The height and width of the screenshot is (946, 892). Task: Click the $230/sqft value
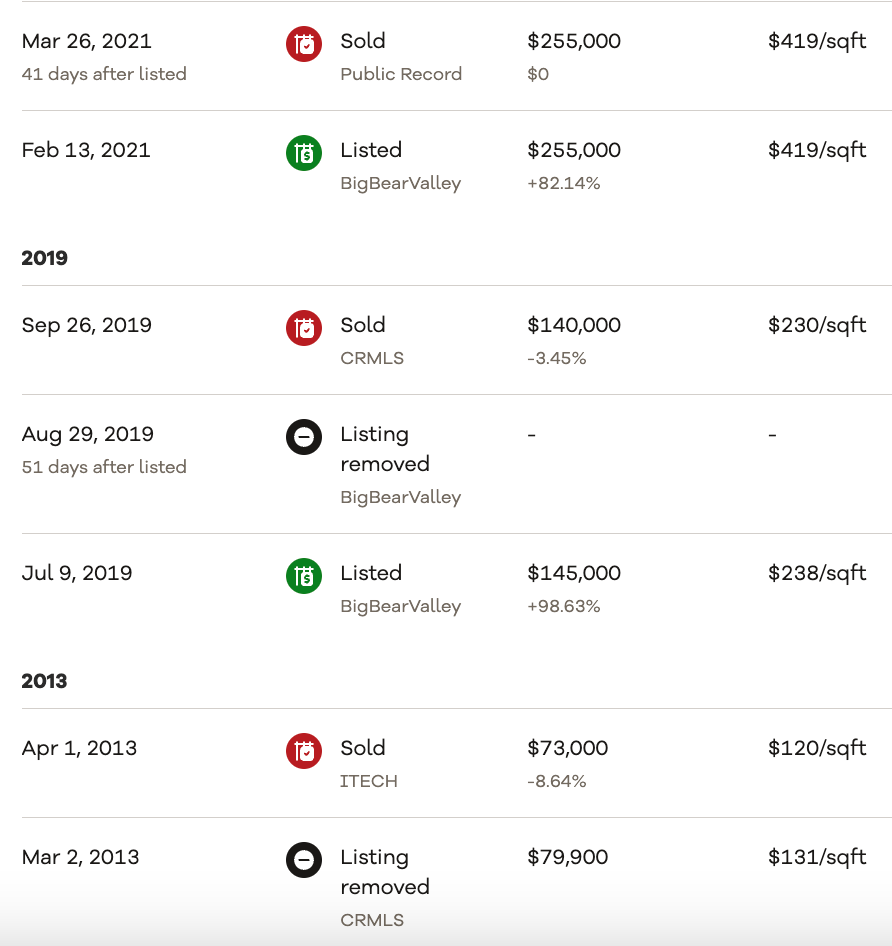(x=817, y=325)
